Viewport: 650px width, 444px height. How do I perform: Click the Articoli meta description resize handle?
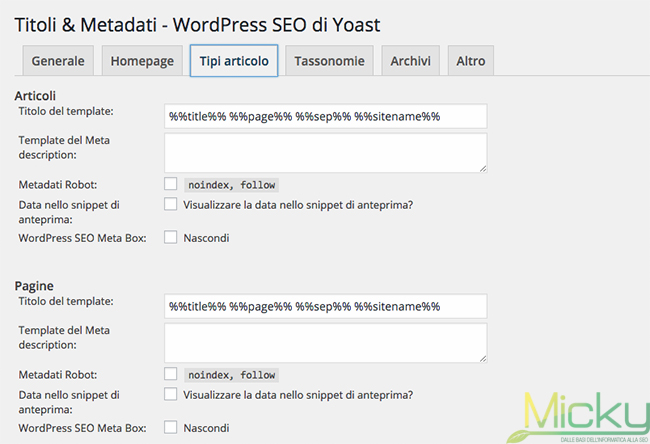[x=482, y=167]
